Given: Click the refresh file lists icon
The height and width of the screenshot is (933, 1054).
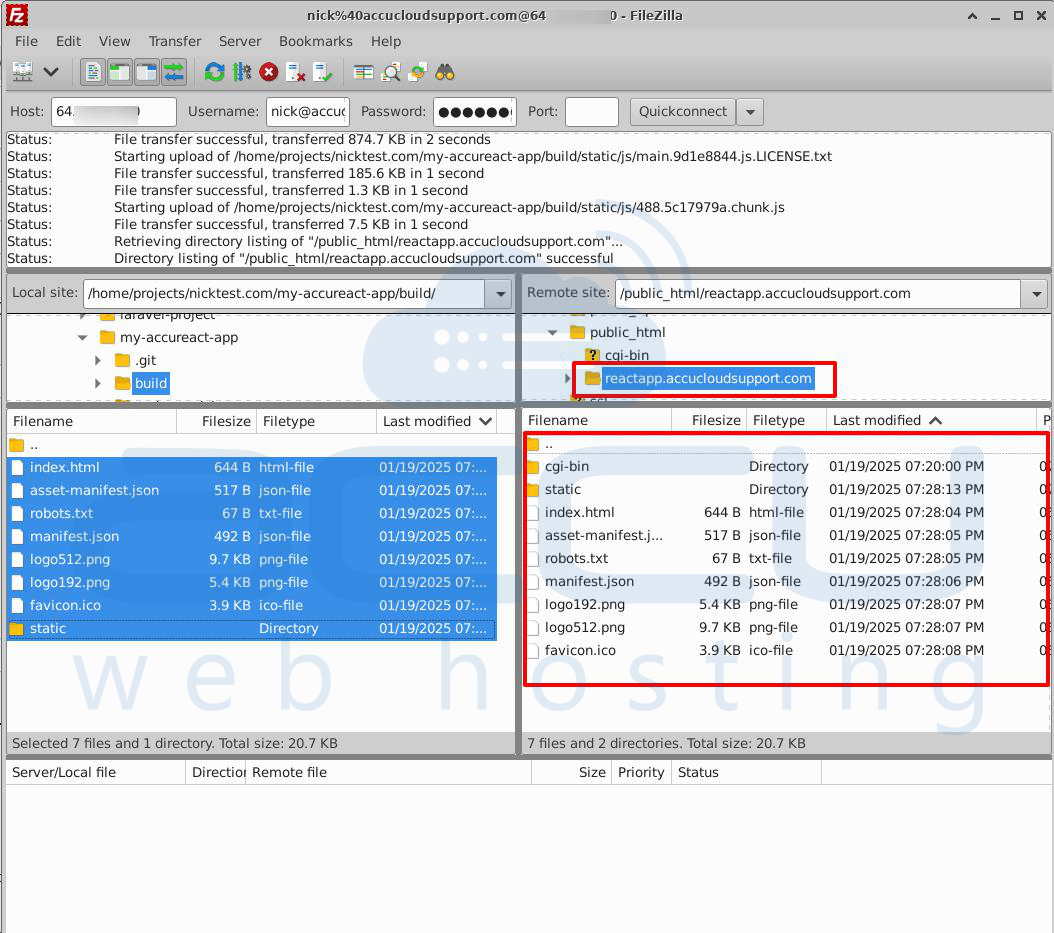Looking at the screenshot, I should tap(214, 72).
